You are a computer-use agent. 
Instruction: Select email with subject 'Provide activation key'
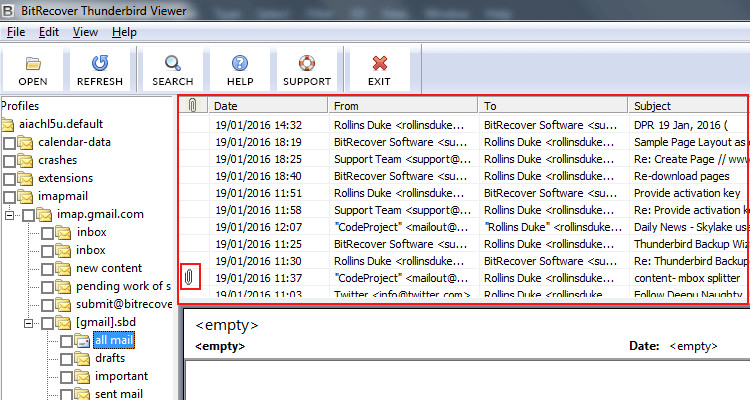tap(463, 193)
